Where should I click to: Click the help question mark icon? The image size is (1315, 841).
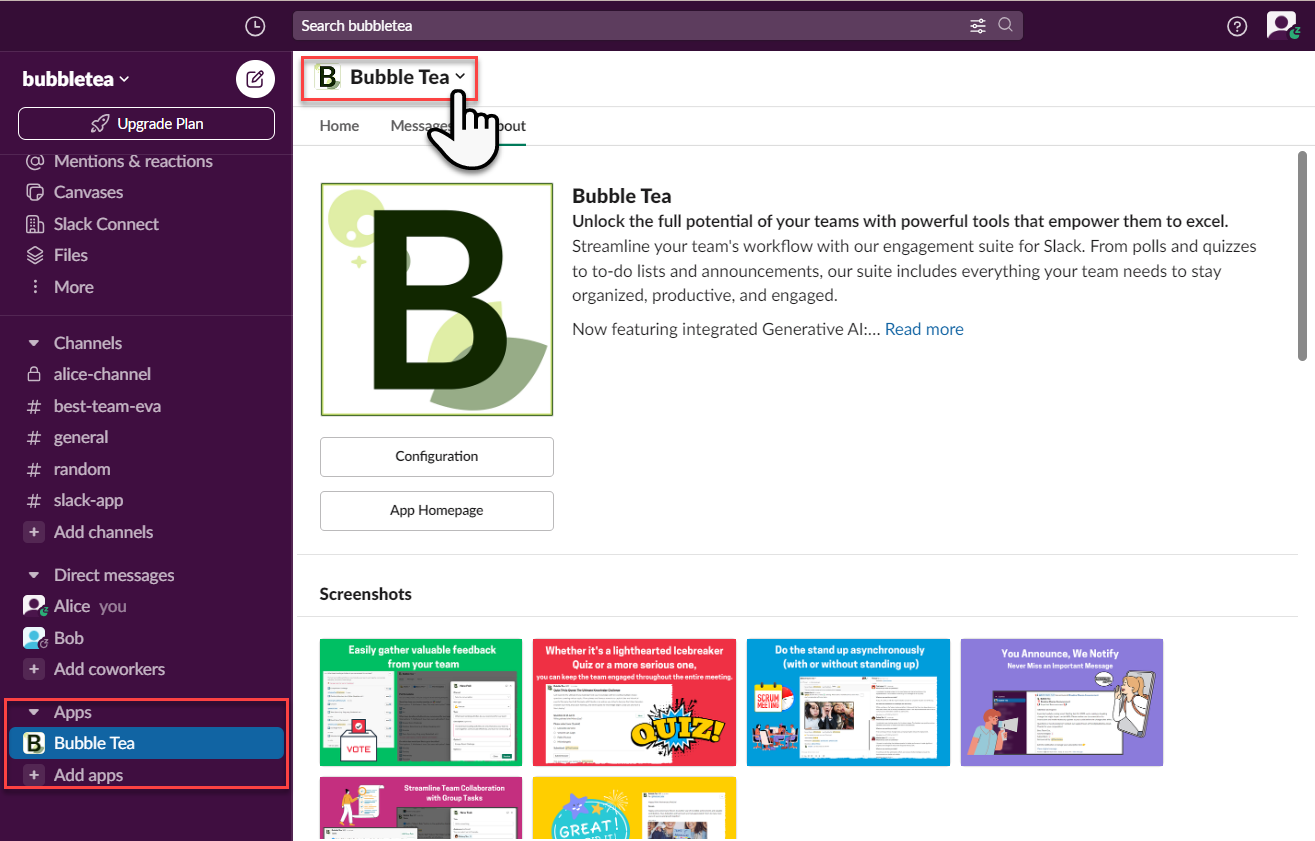coord(1237,26)
